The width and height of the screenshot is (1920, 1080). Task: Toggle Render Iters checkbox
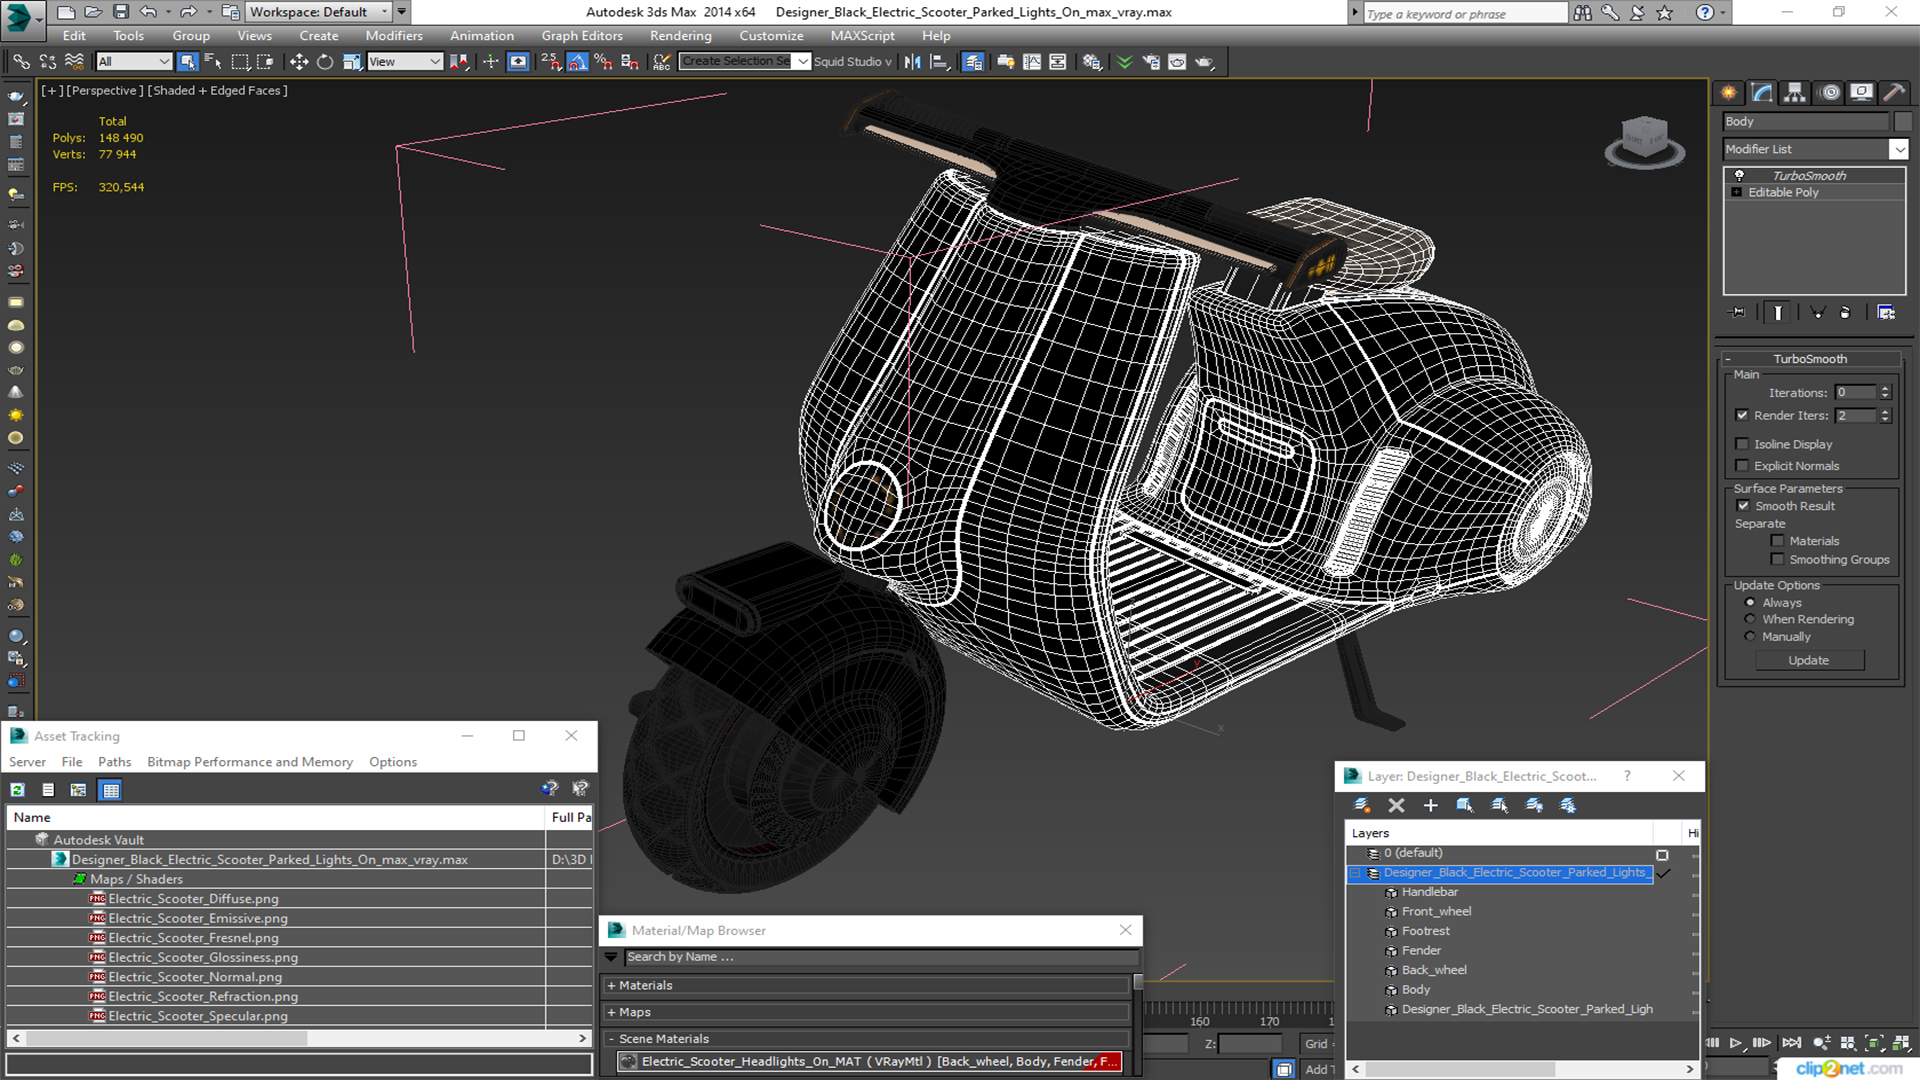tap(1742, 415)
